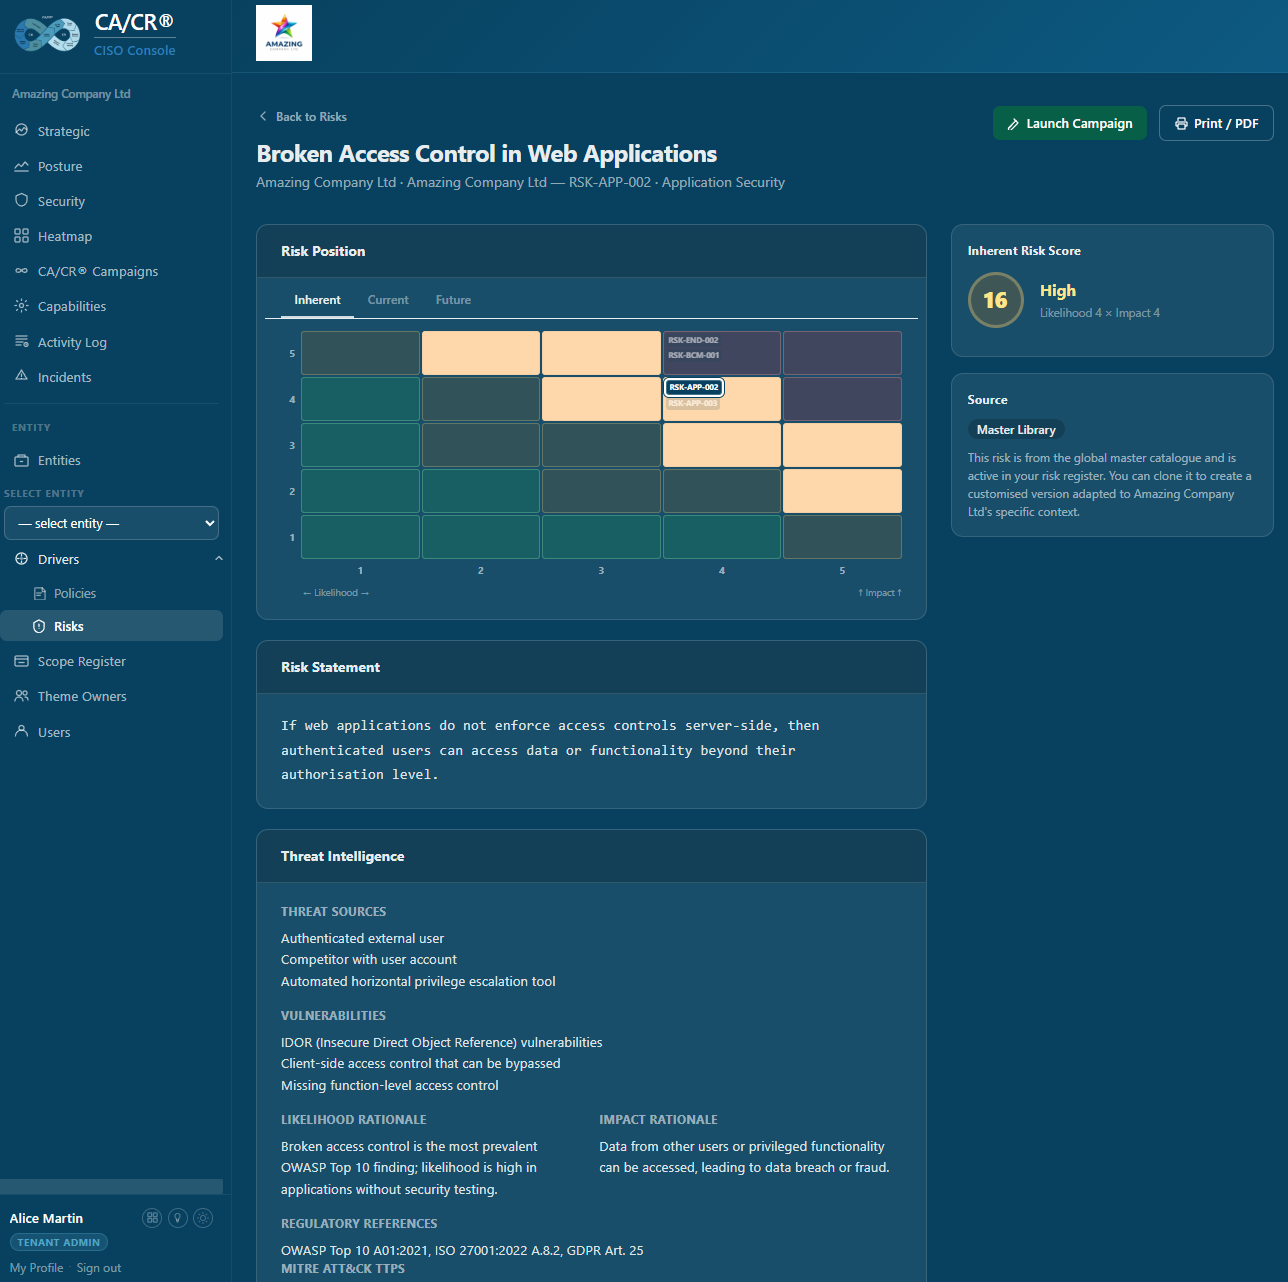Select the RSK-BCM-001 risk chip

693,355
